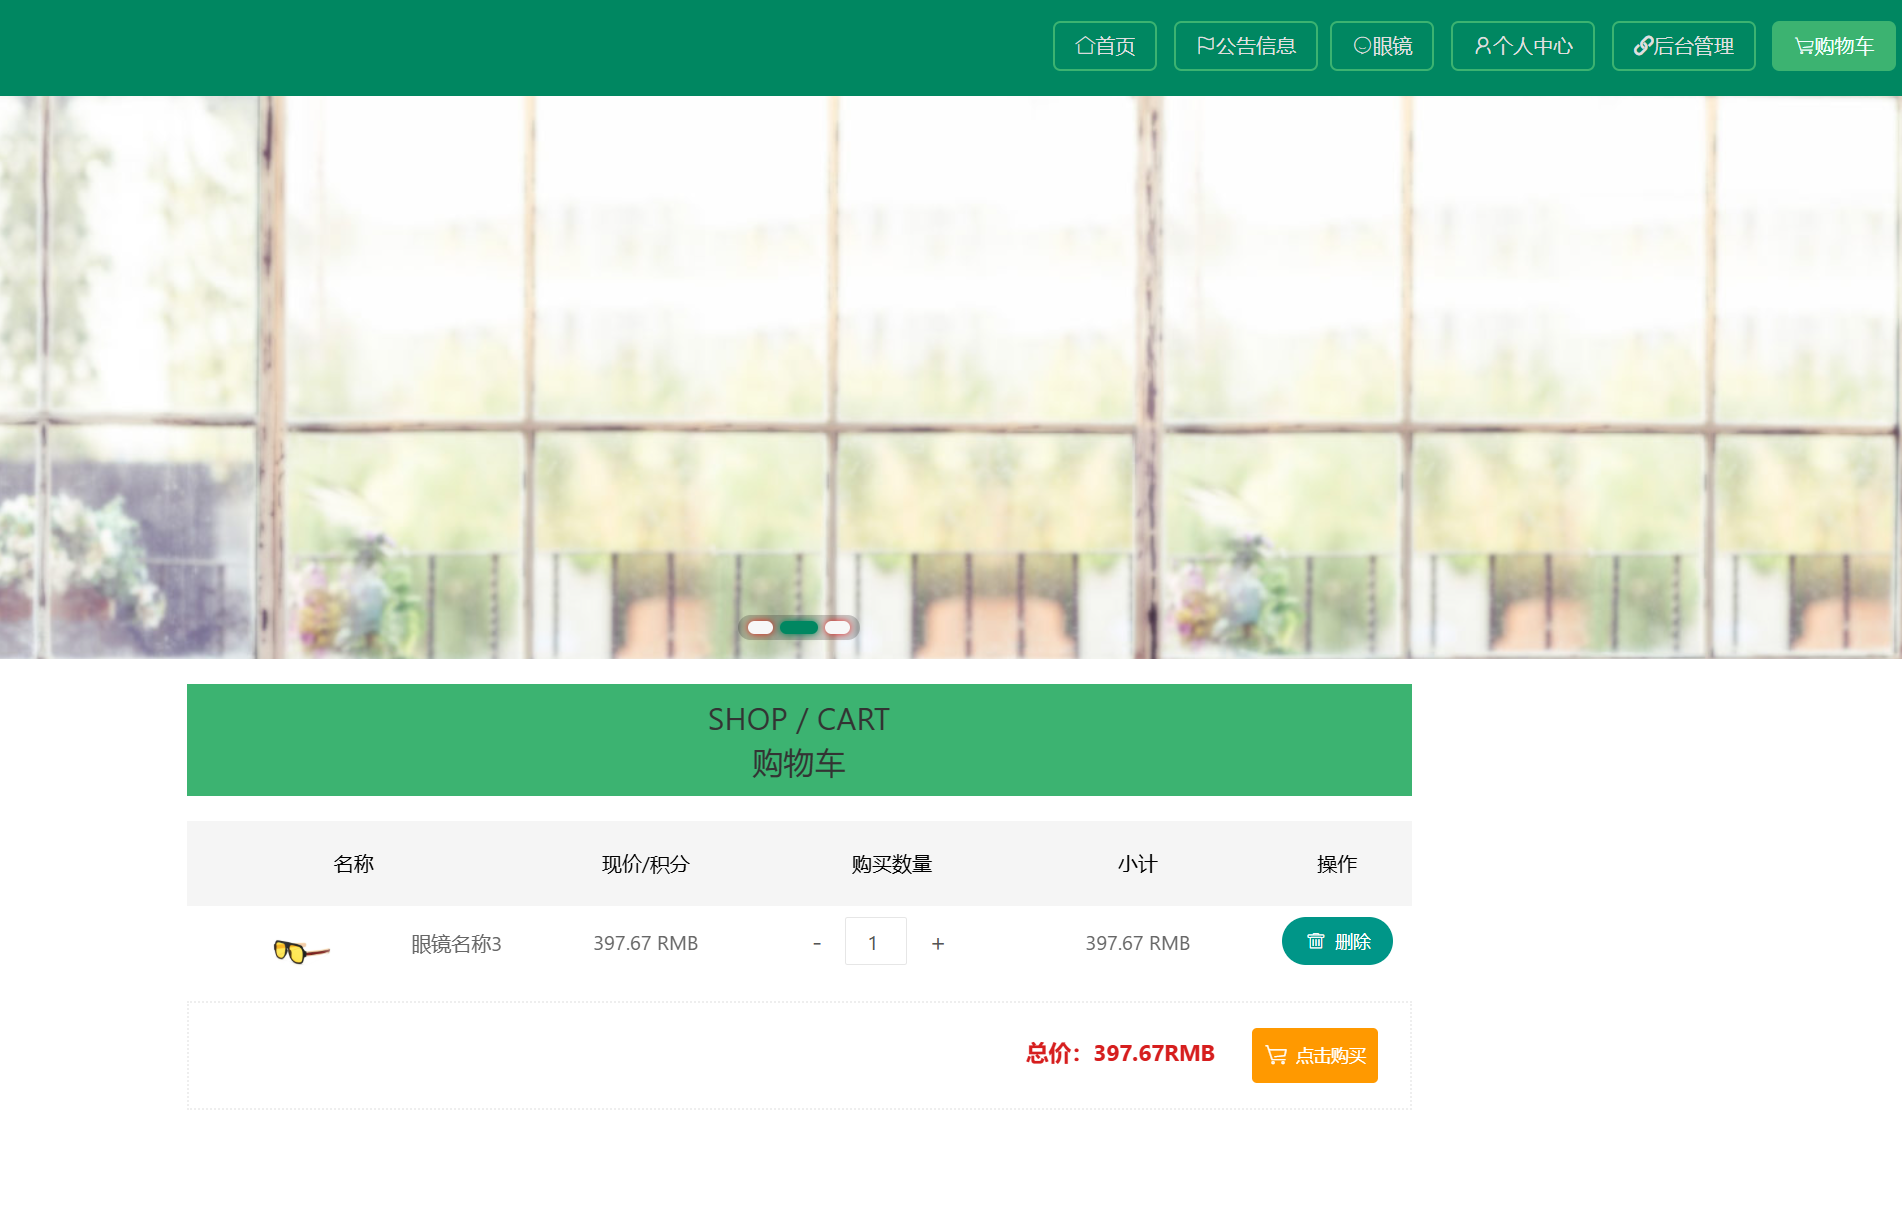1902x1206 pixels.
Task: Click the purchase quantity input field
Action: [875, 942]
